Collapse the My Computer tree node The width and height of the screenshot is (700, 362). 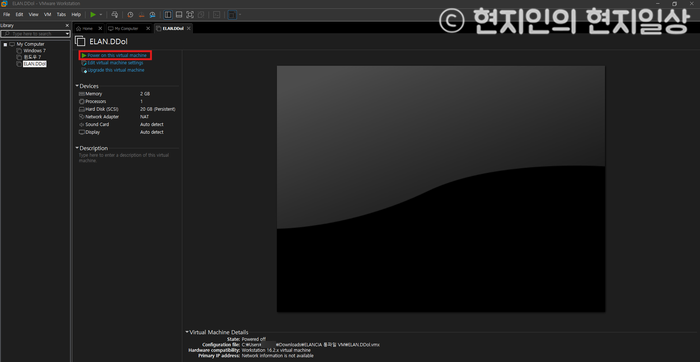point(5,45)
